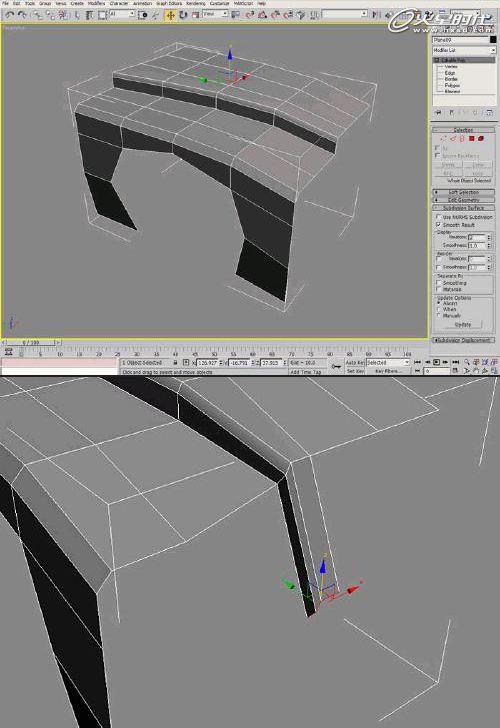Open the File menu
500x728 pixels.
point(5,3)
